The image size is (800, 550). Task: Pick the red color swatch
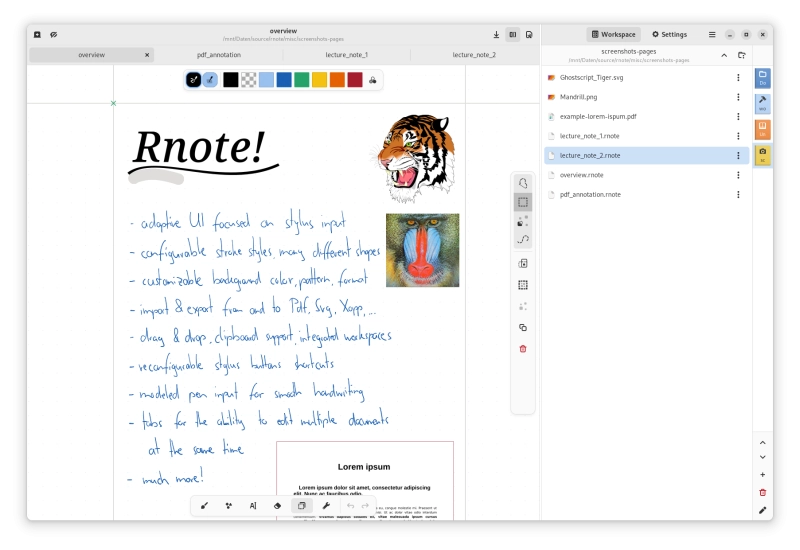pos(355,80)
